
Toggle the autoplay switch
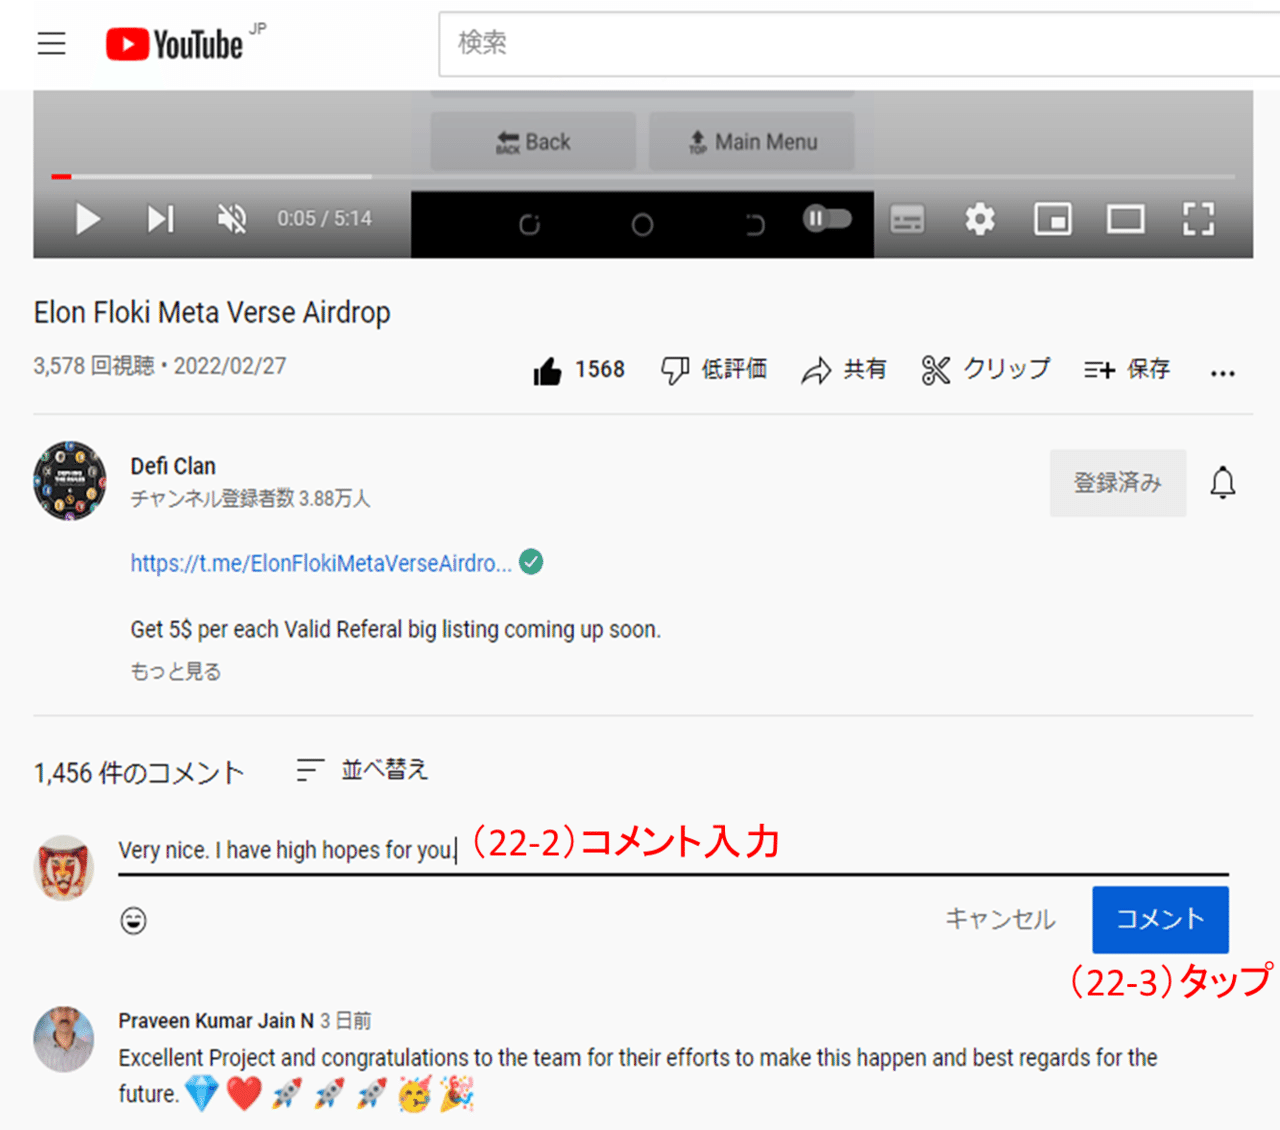(827, 218)
